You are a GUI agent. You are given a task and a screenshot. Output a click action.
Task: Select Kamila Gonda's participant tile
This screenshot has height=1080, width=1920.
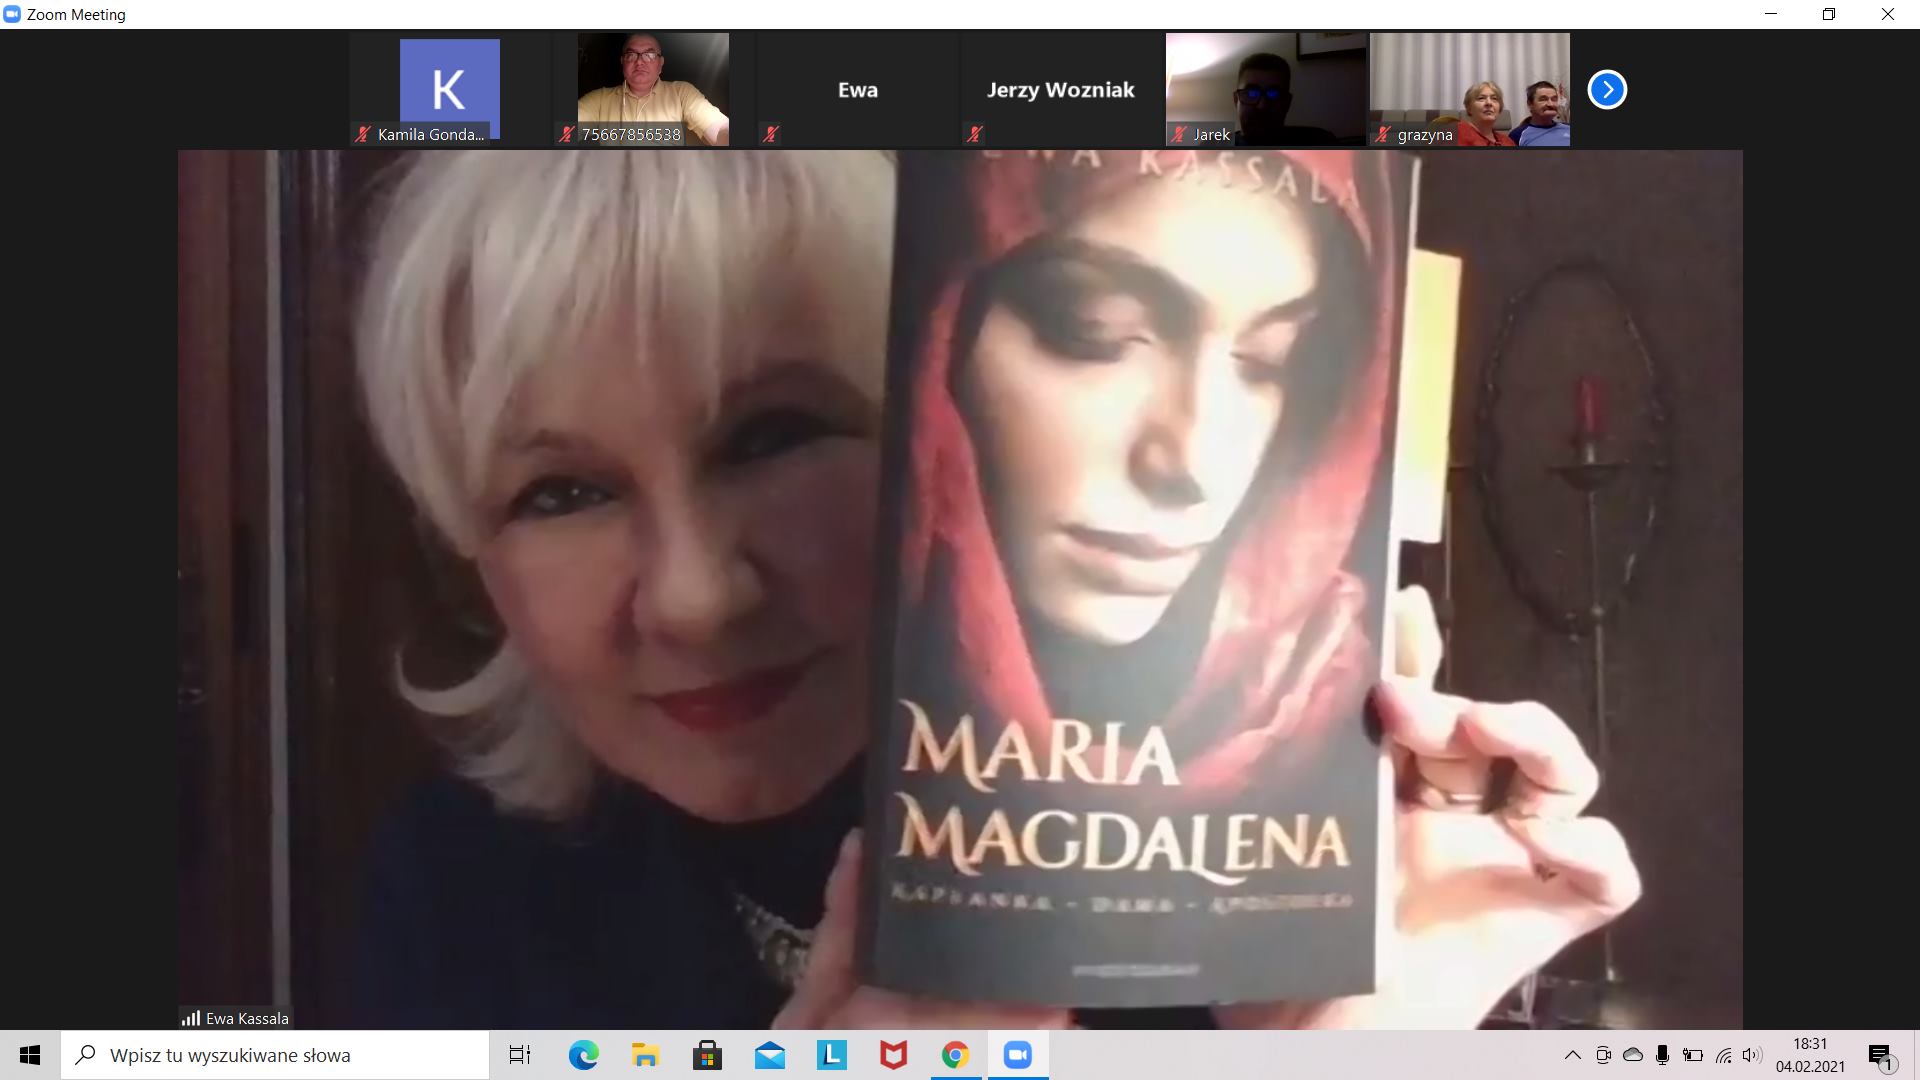click(x=450, y=89)
